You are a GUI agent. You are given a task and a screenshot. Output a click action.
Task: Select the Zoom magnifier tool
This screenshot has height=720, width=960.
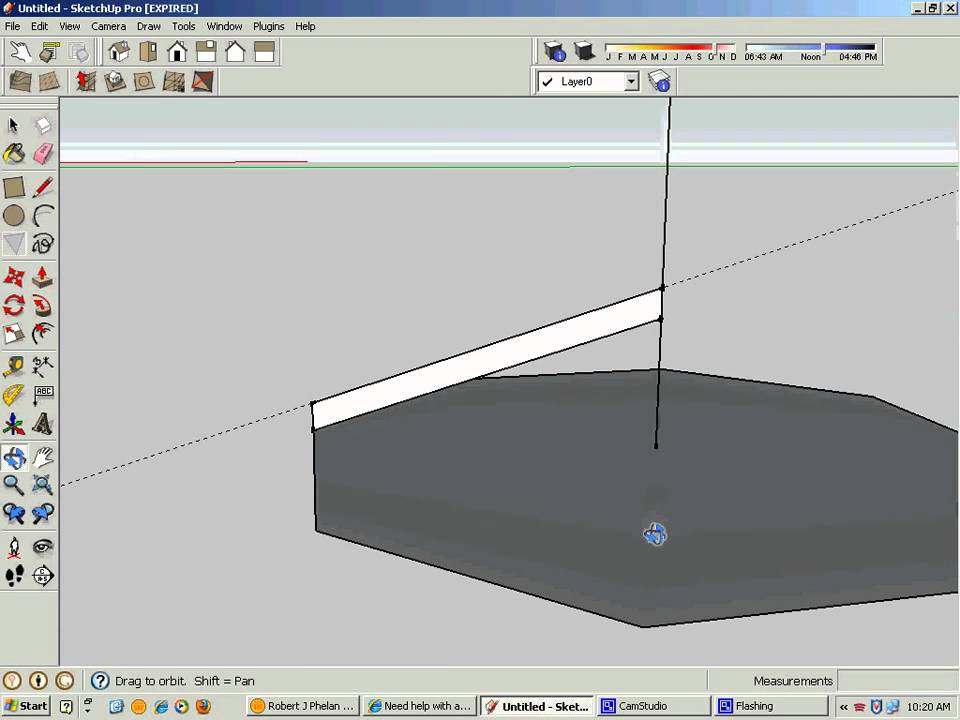pyautogui.click(x=14, y=485)
